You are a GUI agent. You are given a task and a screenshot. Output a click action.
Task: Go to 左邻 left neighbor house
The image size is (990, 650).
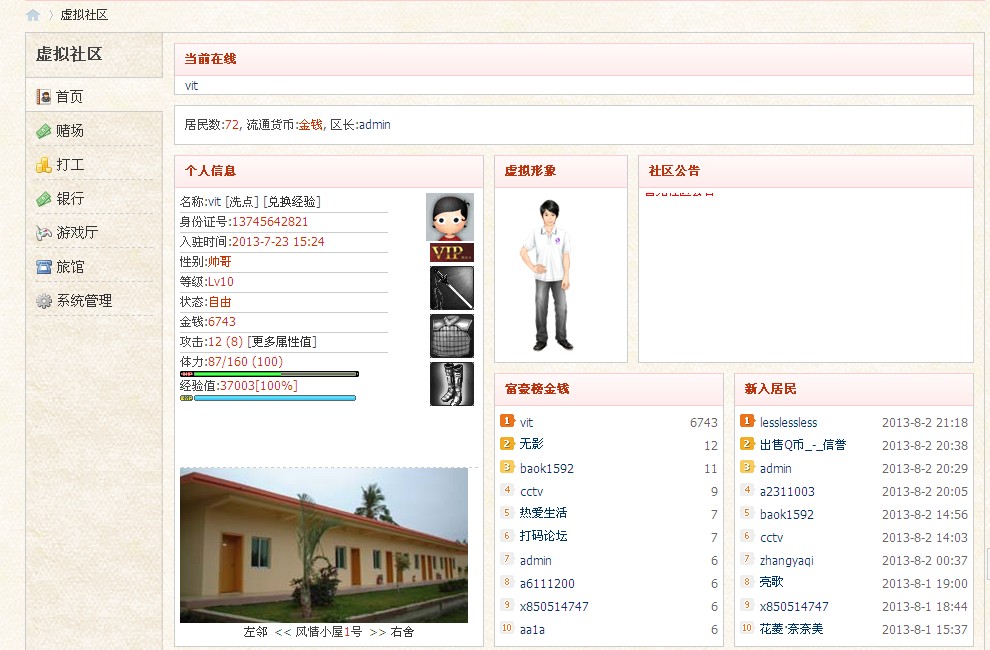[256, 632]
